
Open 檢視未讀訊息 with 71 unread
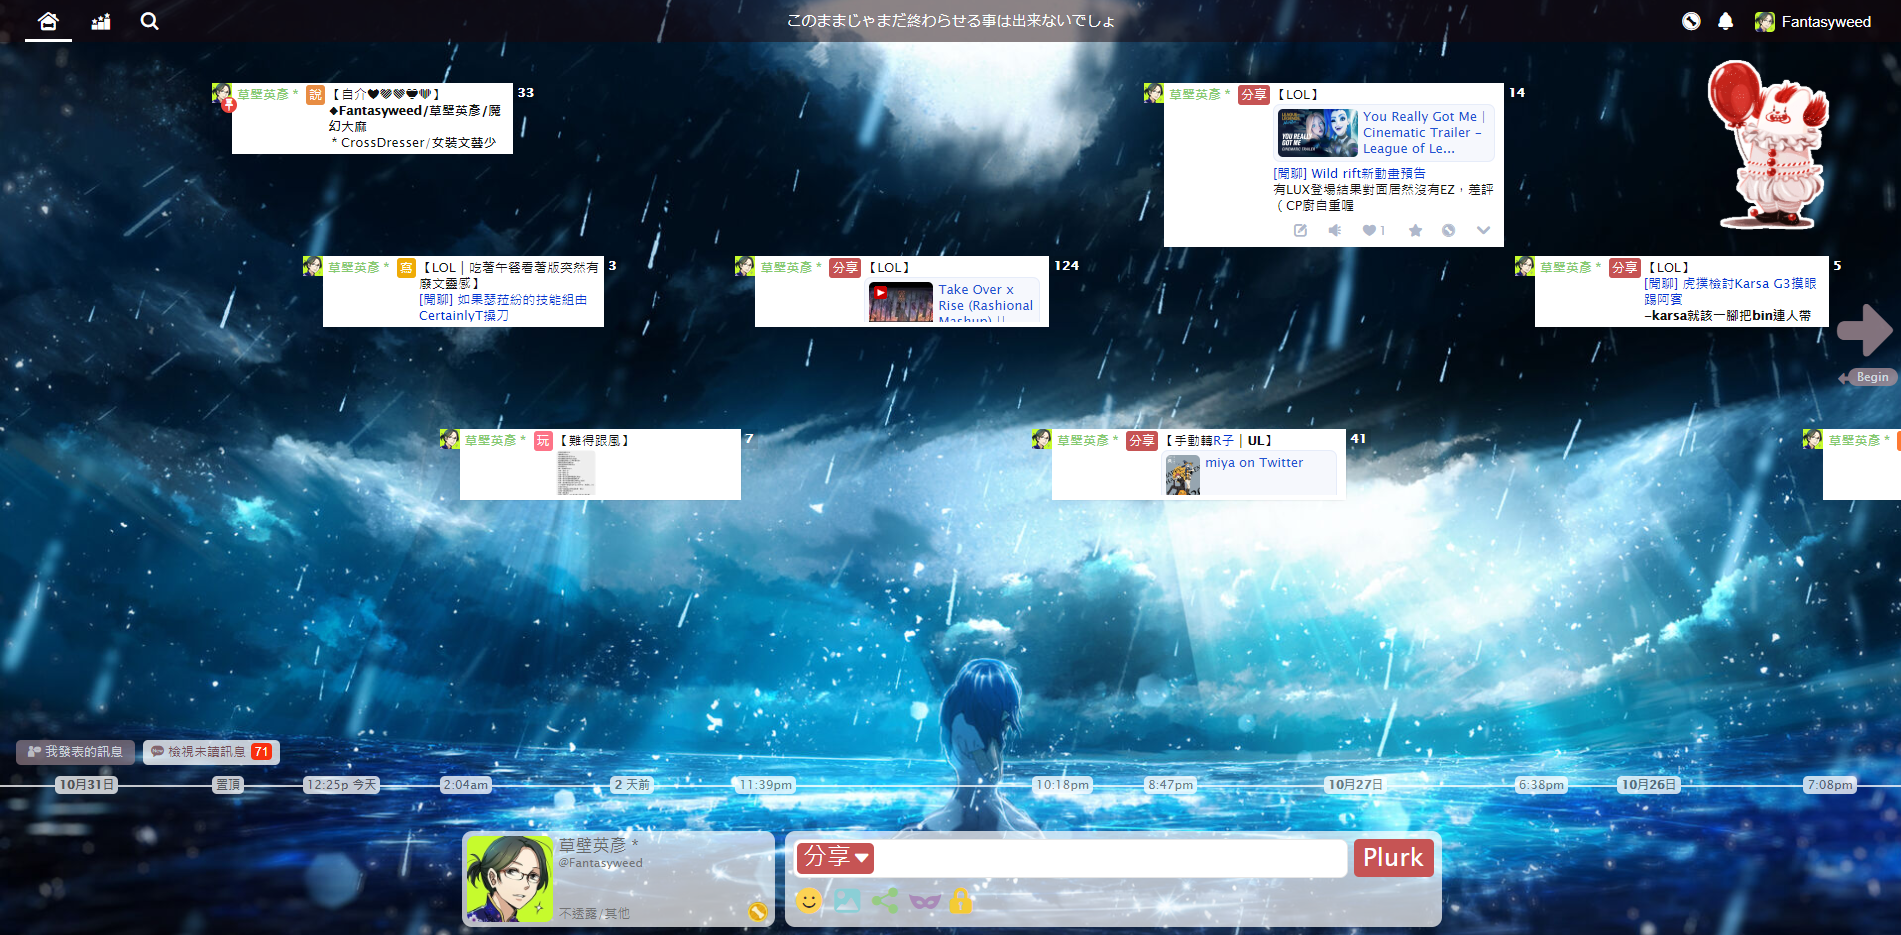pyautogui.click(x=211, y=751)
